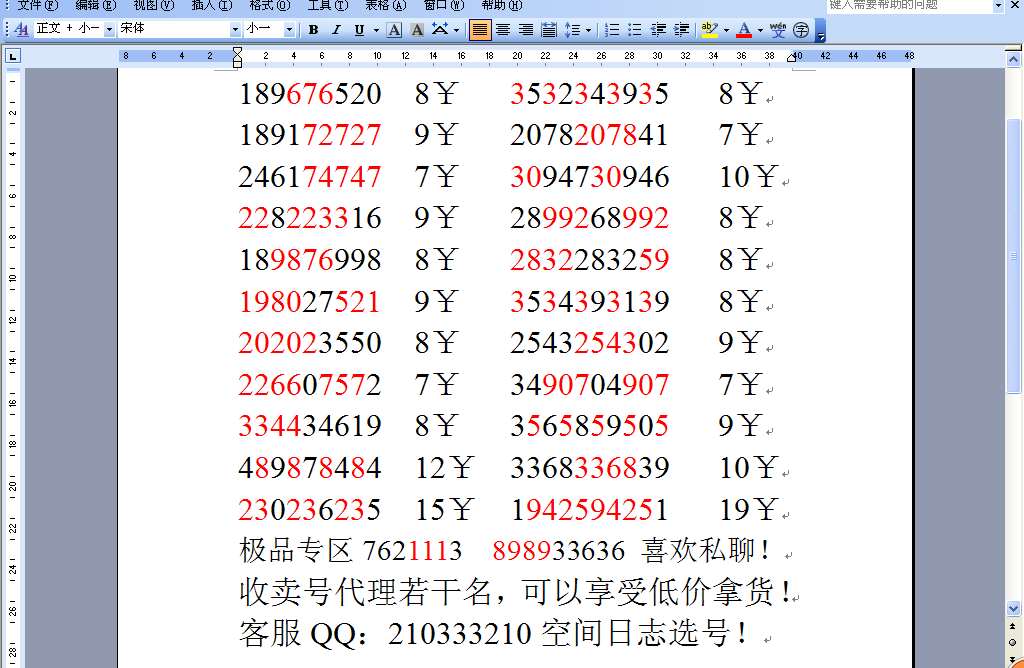Click the number 230236235 in document
This screenshot has width=1024, height=668.
coord(310,510)
